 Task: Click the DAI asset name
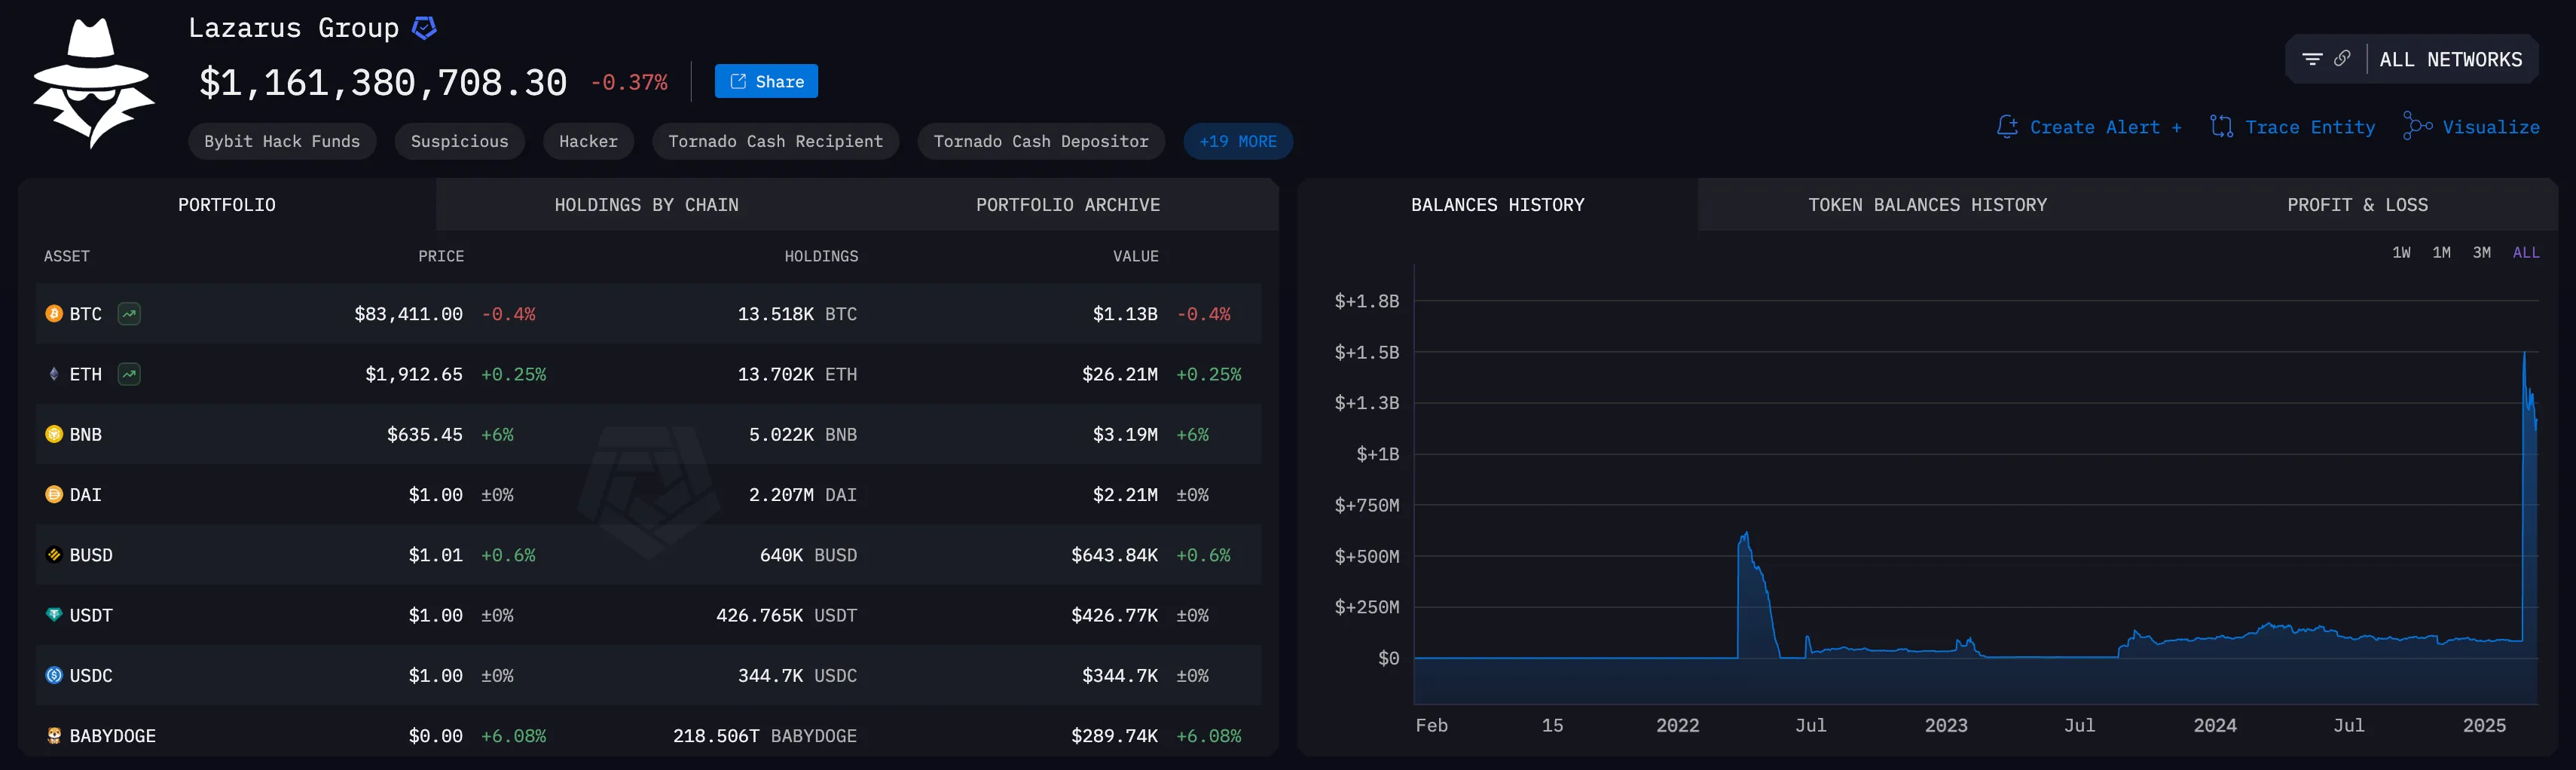coord(86,494)
